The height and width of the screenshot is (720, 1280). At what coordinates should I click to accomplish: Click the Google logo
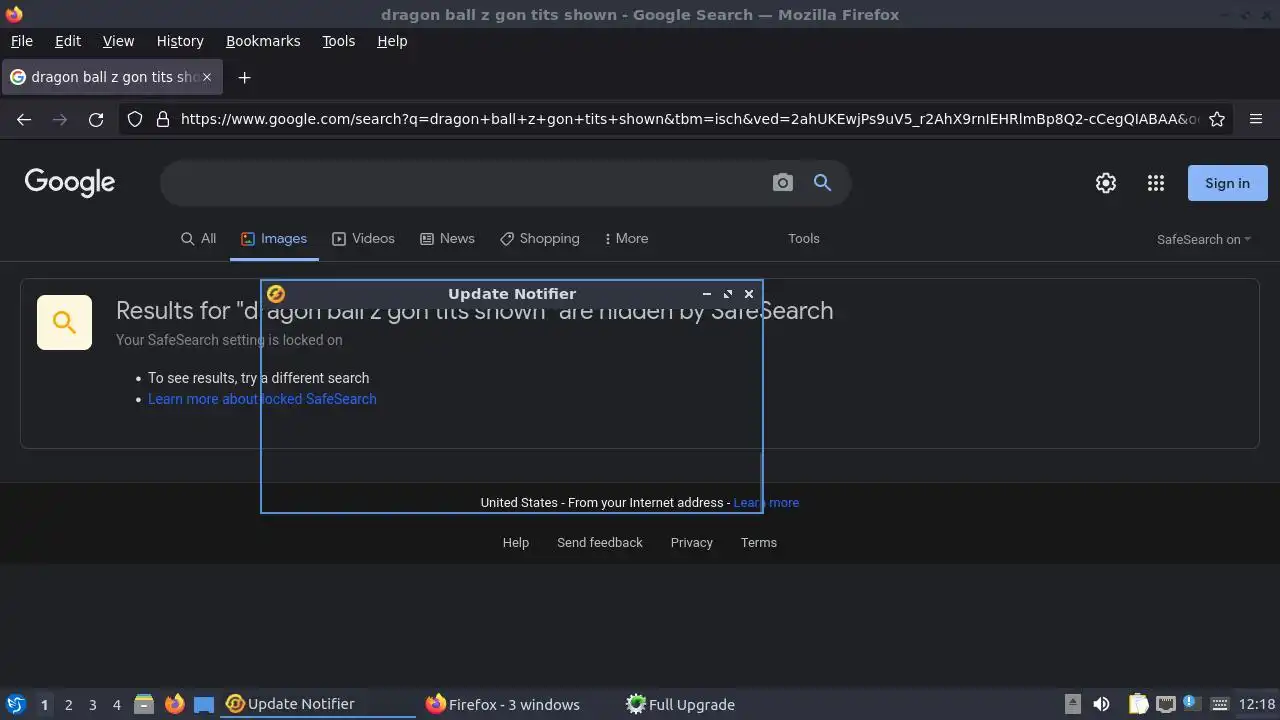70,182
